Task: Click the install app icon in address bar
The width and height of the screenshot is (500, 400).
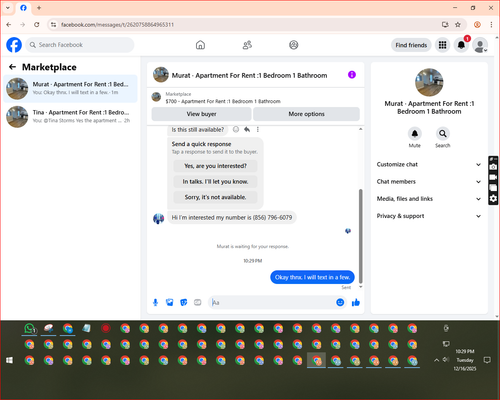Action: [x=445, y=25]
